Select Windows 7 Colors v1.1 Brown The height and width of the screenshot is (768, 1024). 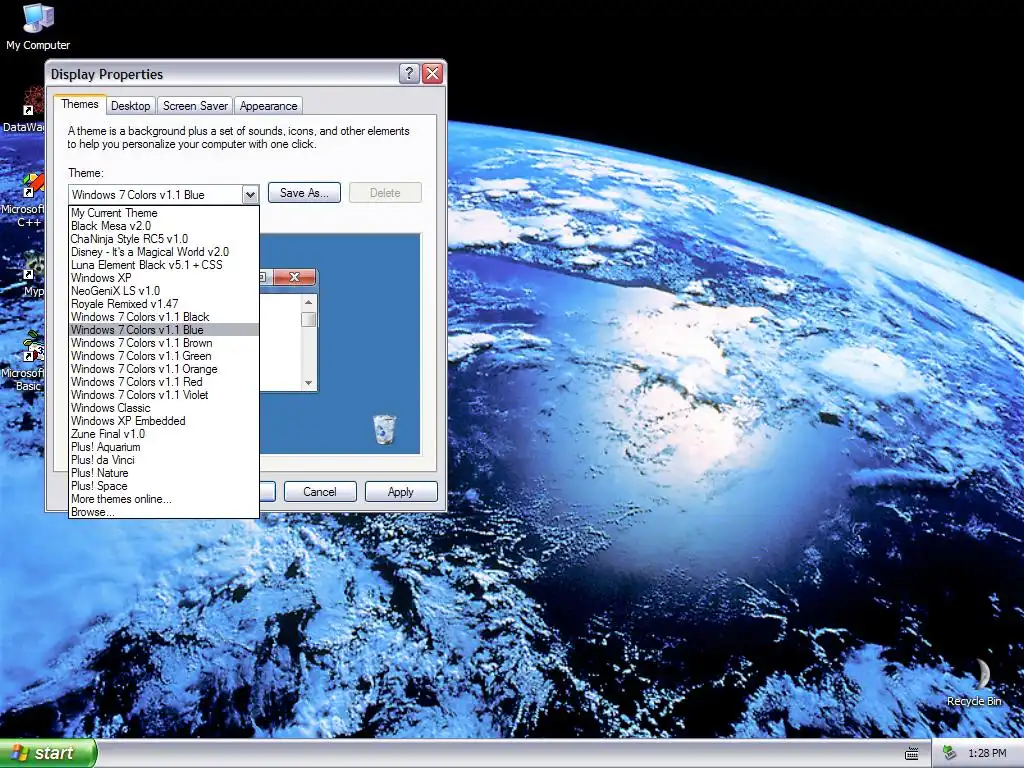tap(164, 343)
